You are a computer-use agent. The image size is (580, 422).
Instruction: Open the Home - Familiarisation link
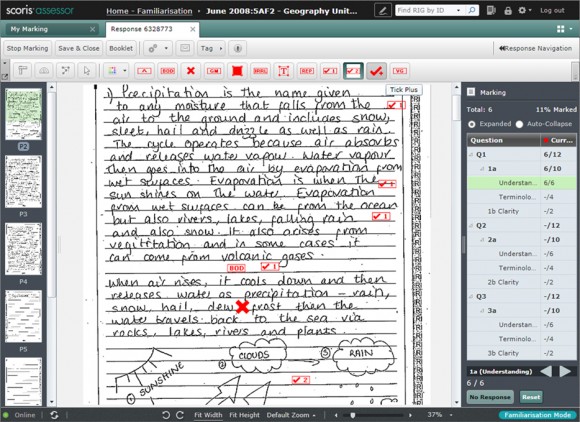[149, 11]
